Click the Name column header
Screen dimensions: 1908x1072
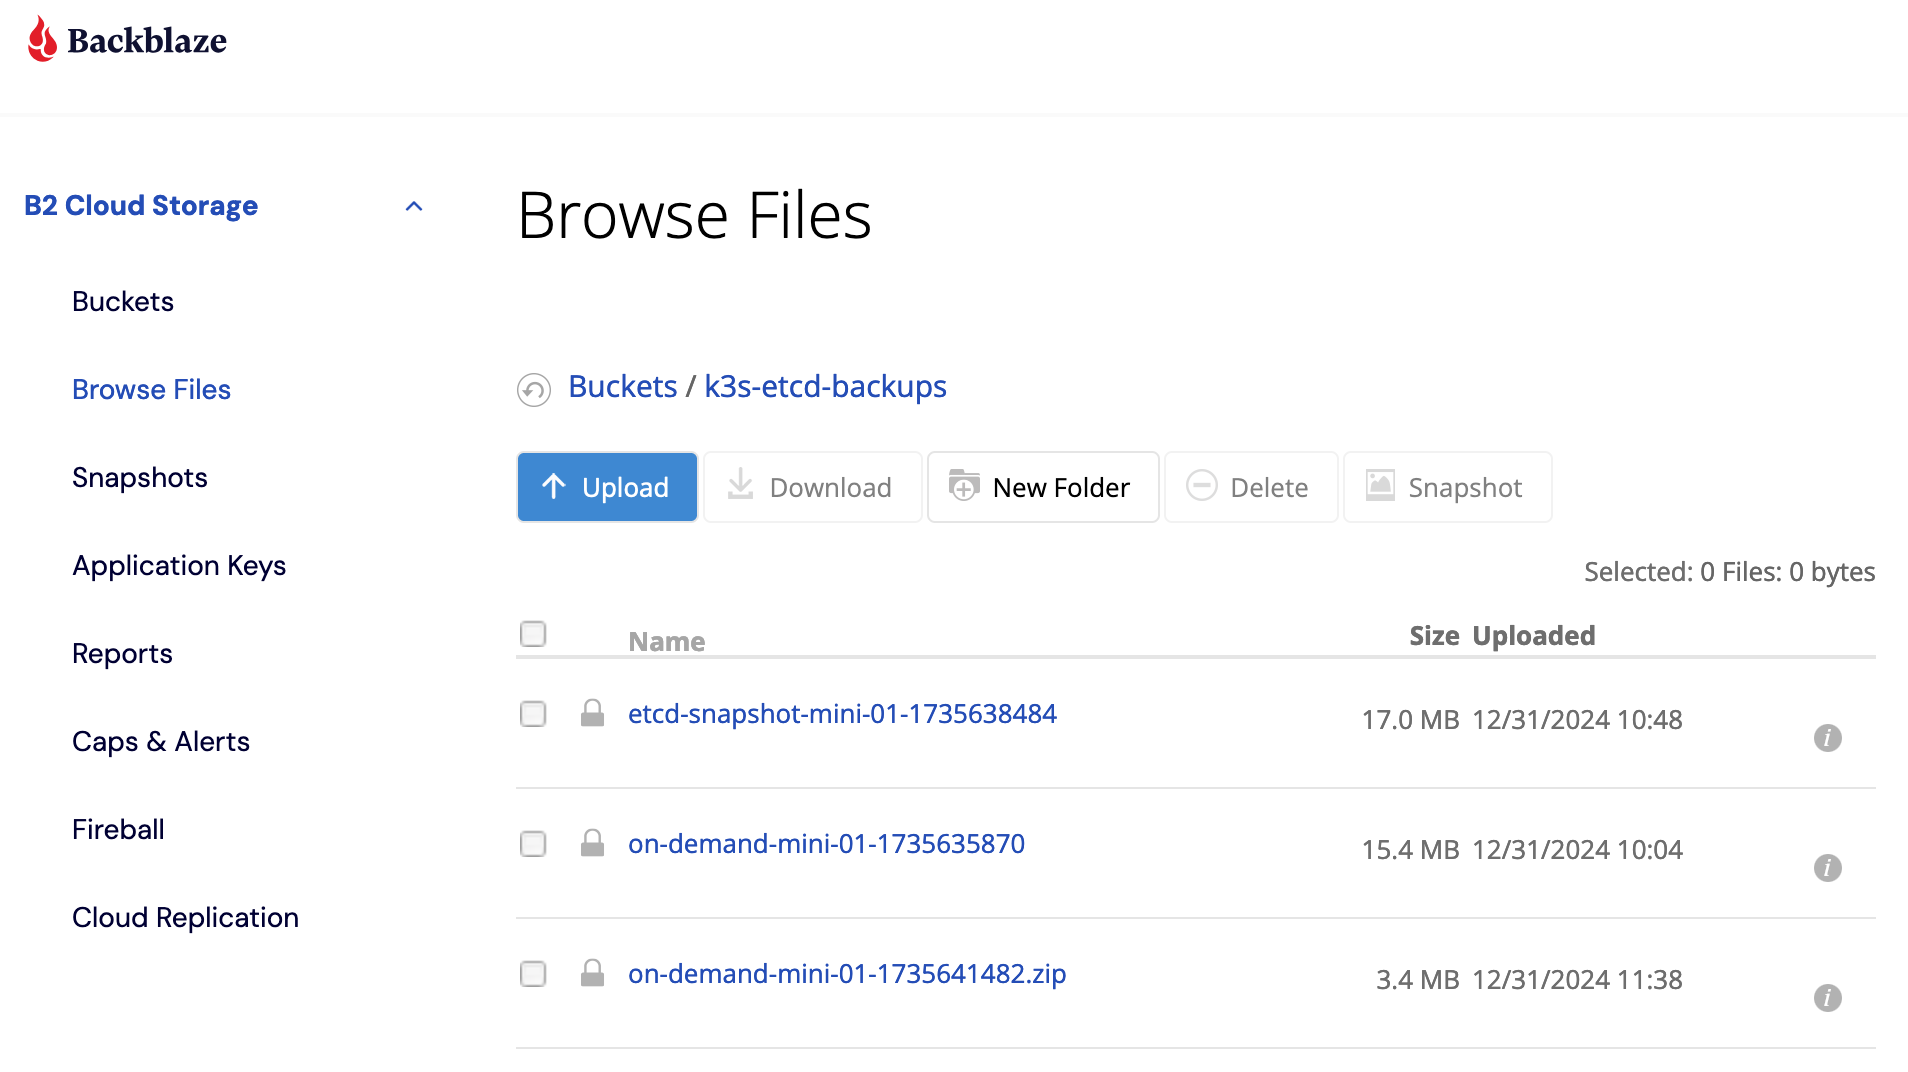[x=666, y=641]
